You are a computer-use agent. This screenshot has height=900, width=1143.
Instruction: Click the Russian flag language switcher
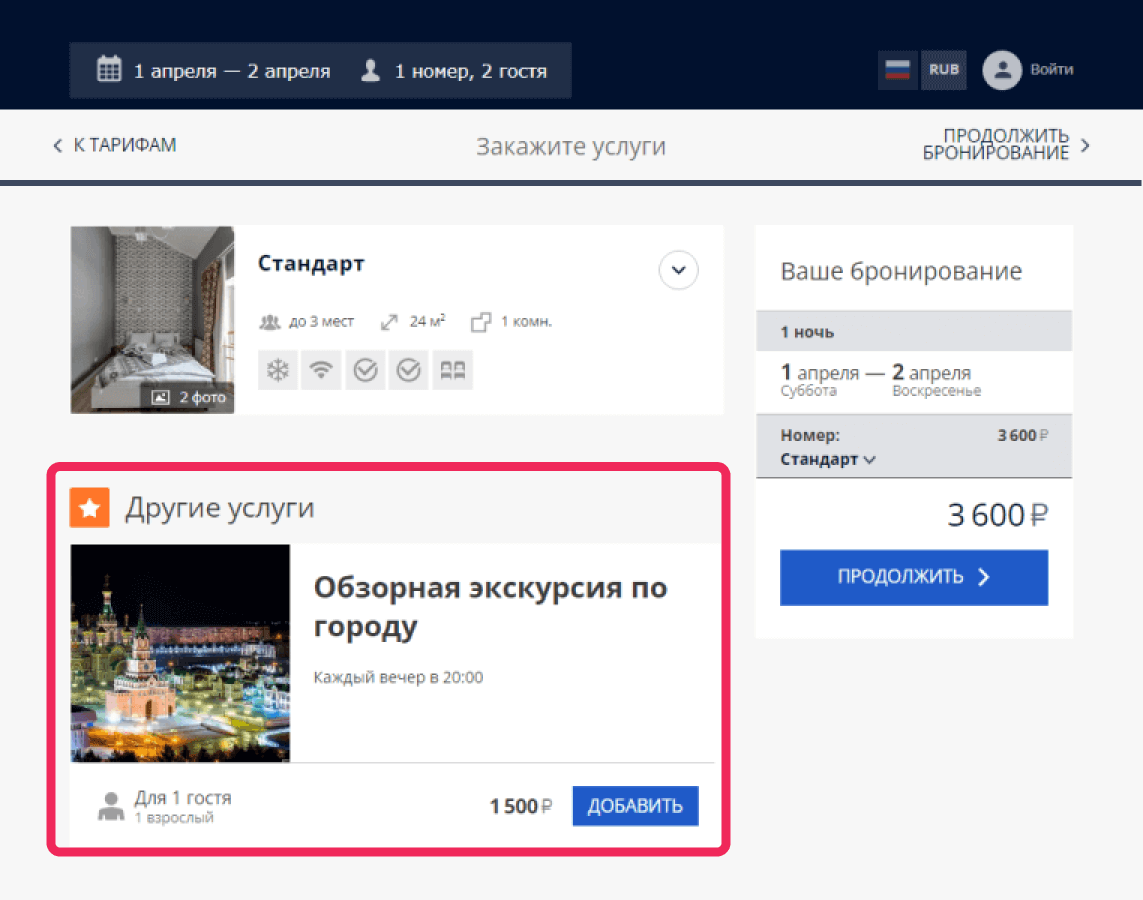coord(897,70)
